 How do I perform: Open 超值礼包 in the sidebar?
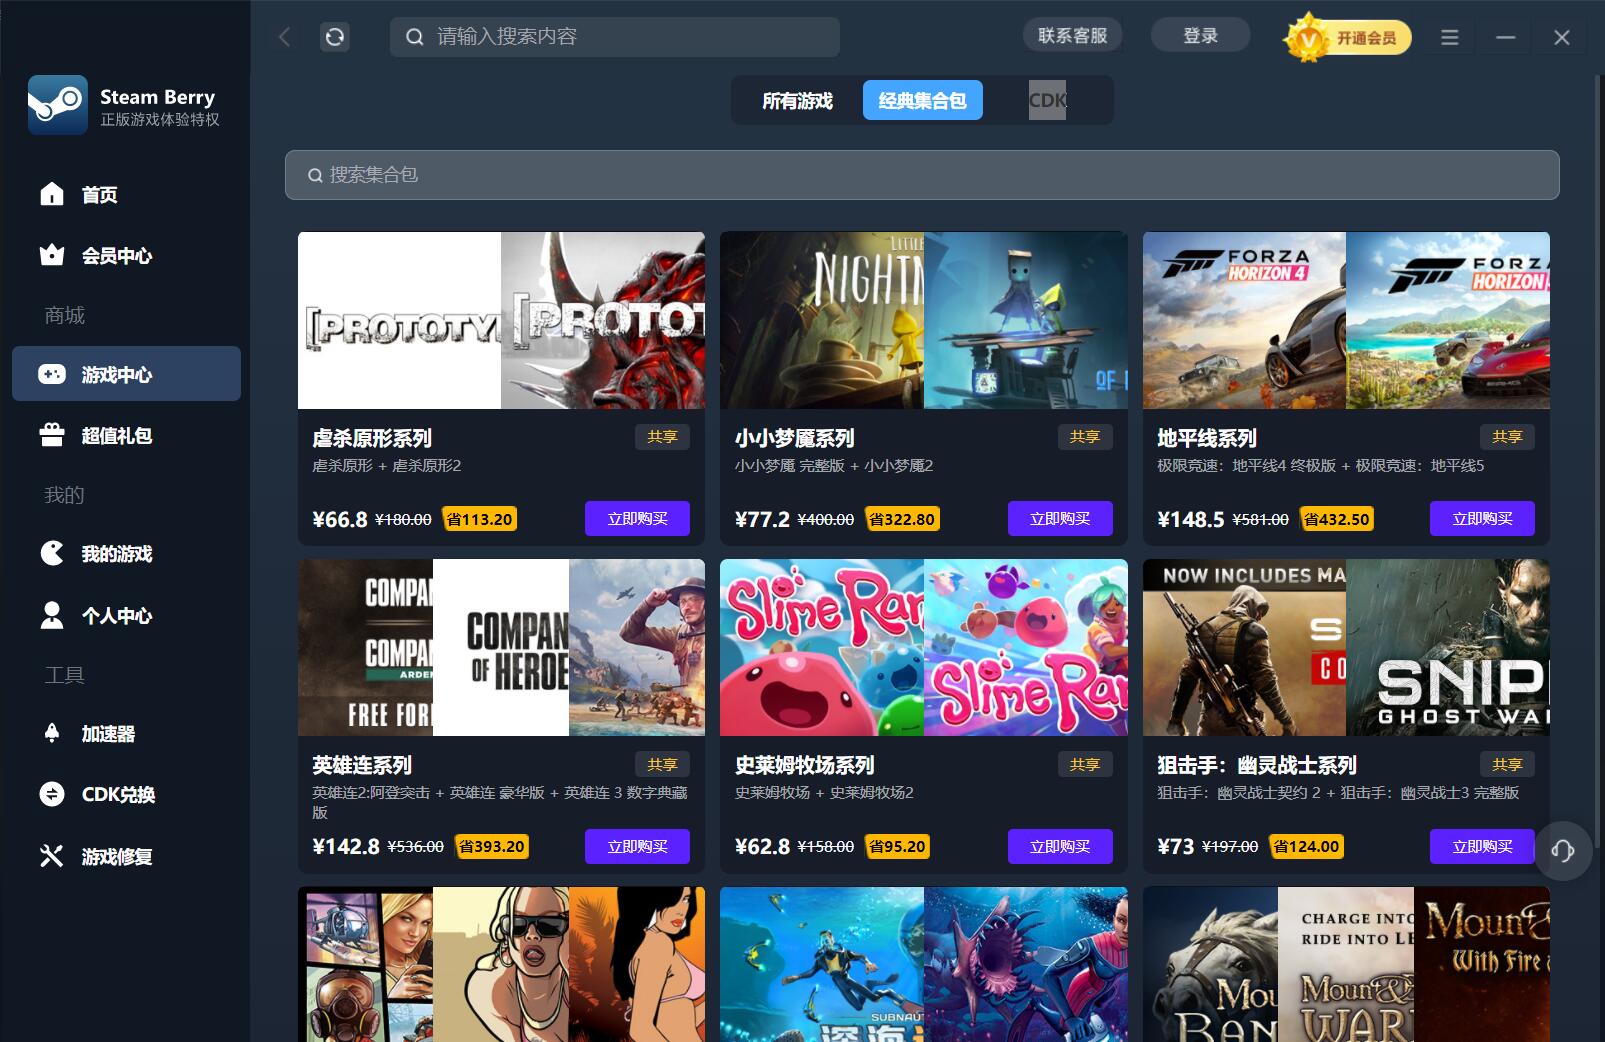[x=126, y=435]
